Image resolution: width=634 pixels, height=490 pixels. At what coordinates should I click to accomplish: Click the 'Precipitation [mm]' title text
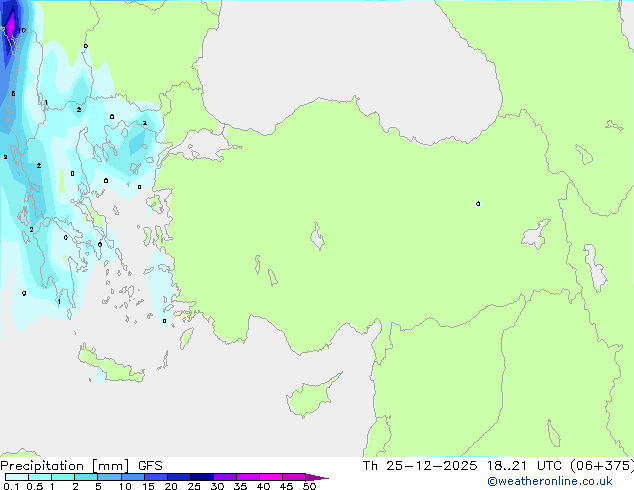point(65,466)
